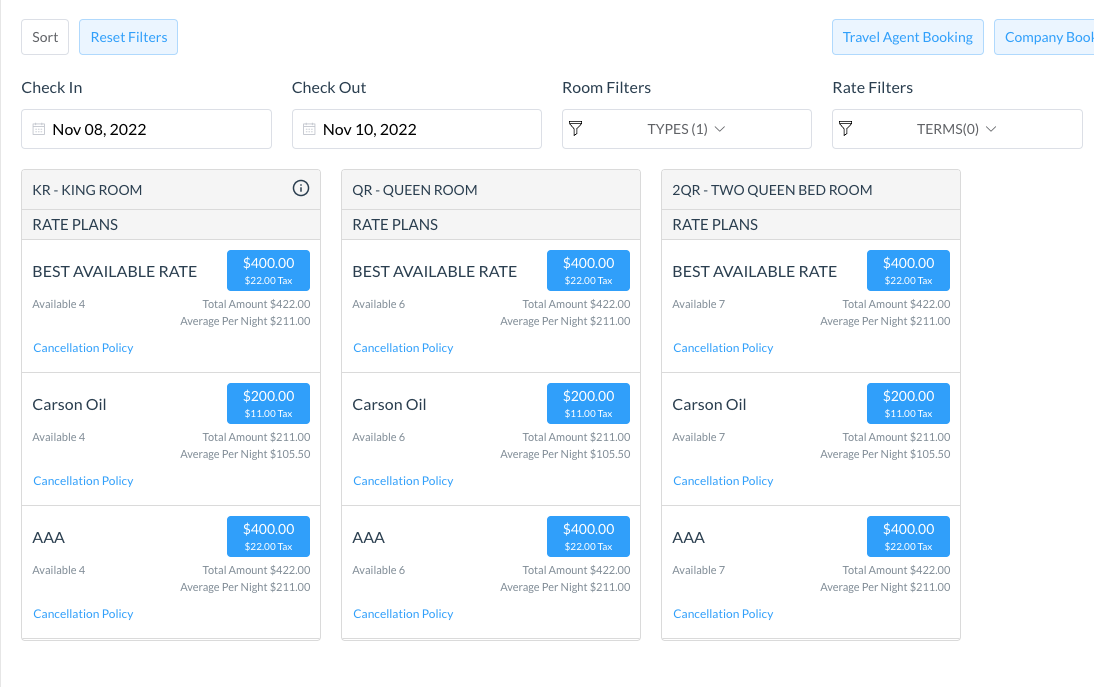Screen dimensions: 1094x687
Task: View Cancellation Policy for Queen Room AAA rate
Action: pos(403,613)
